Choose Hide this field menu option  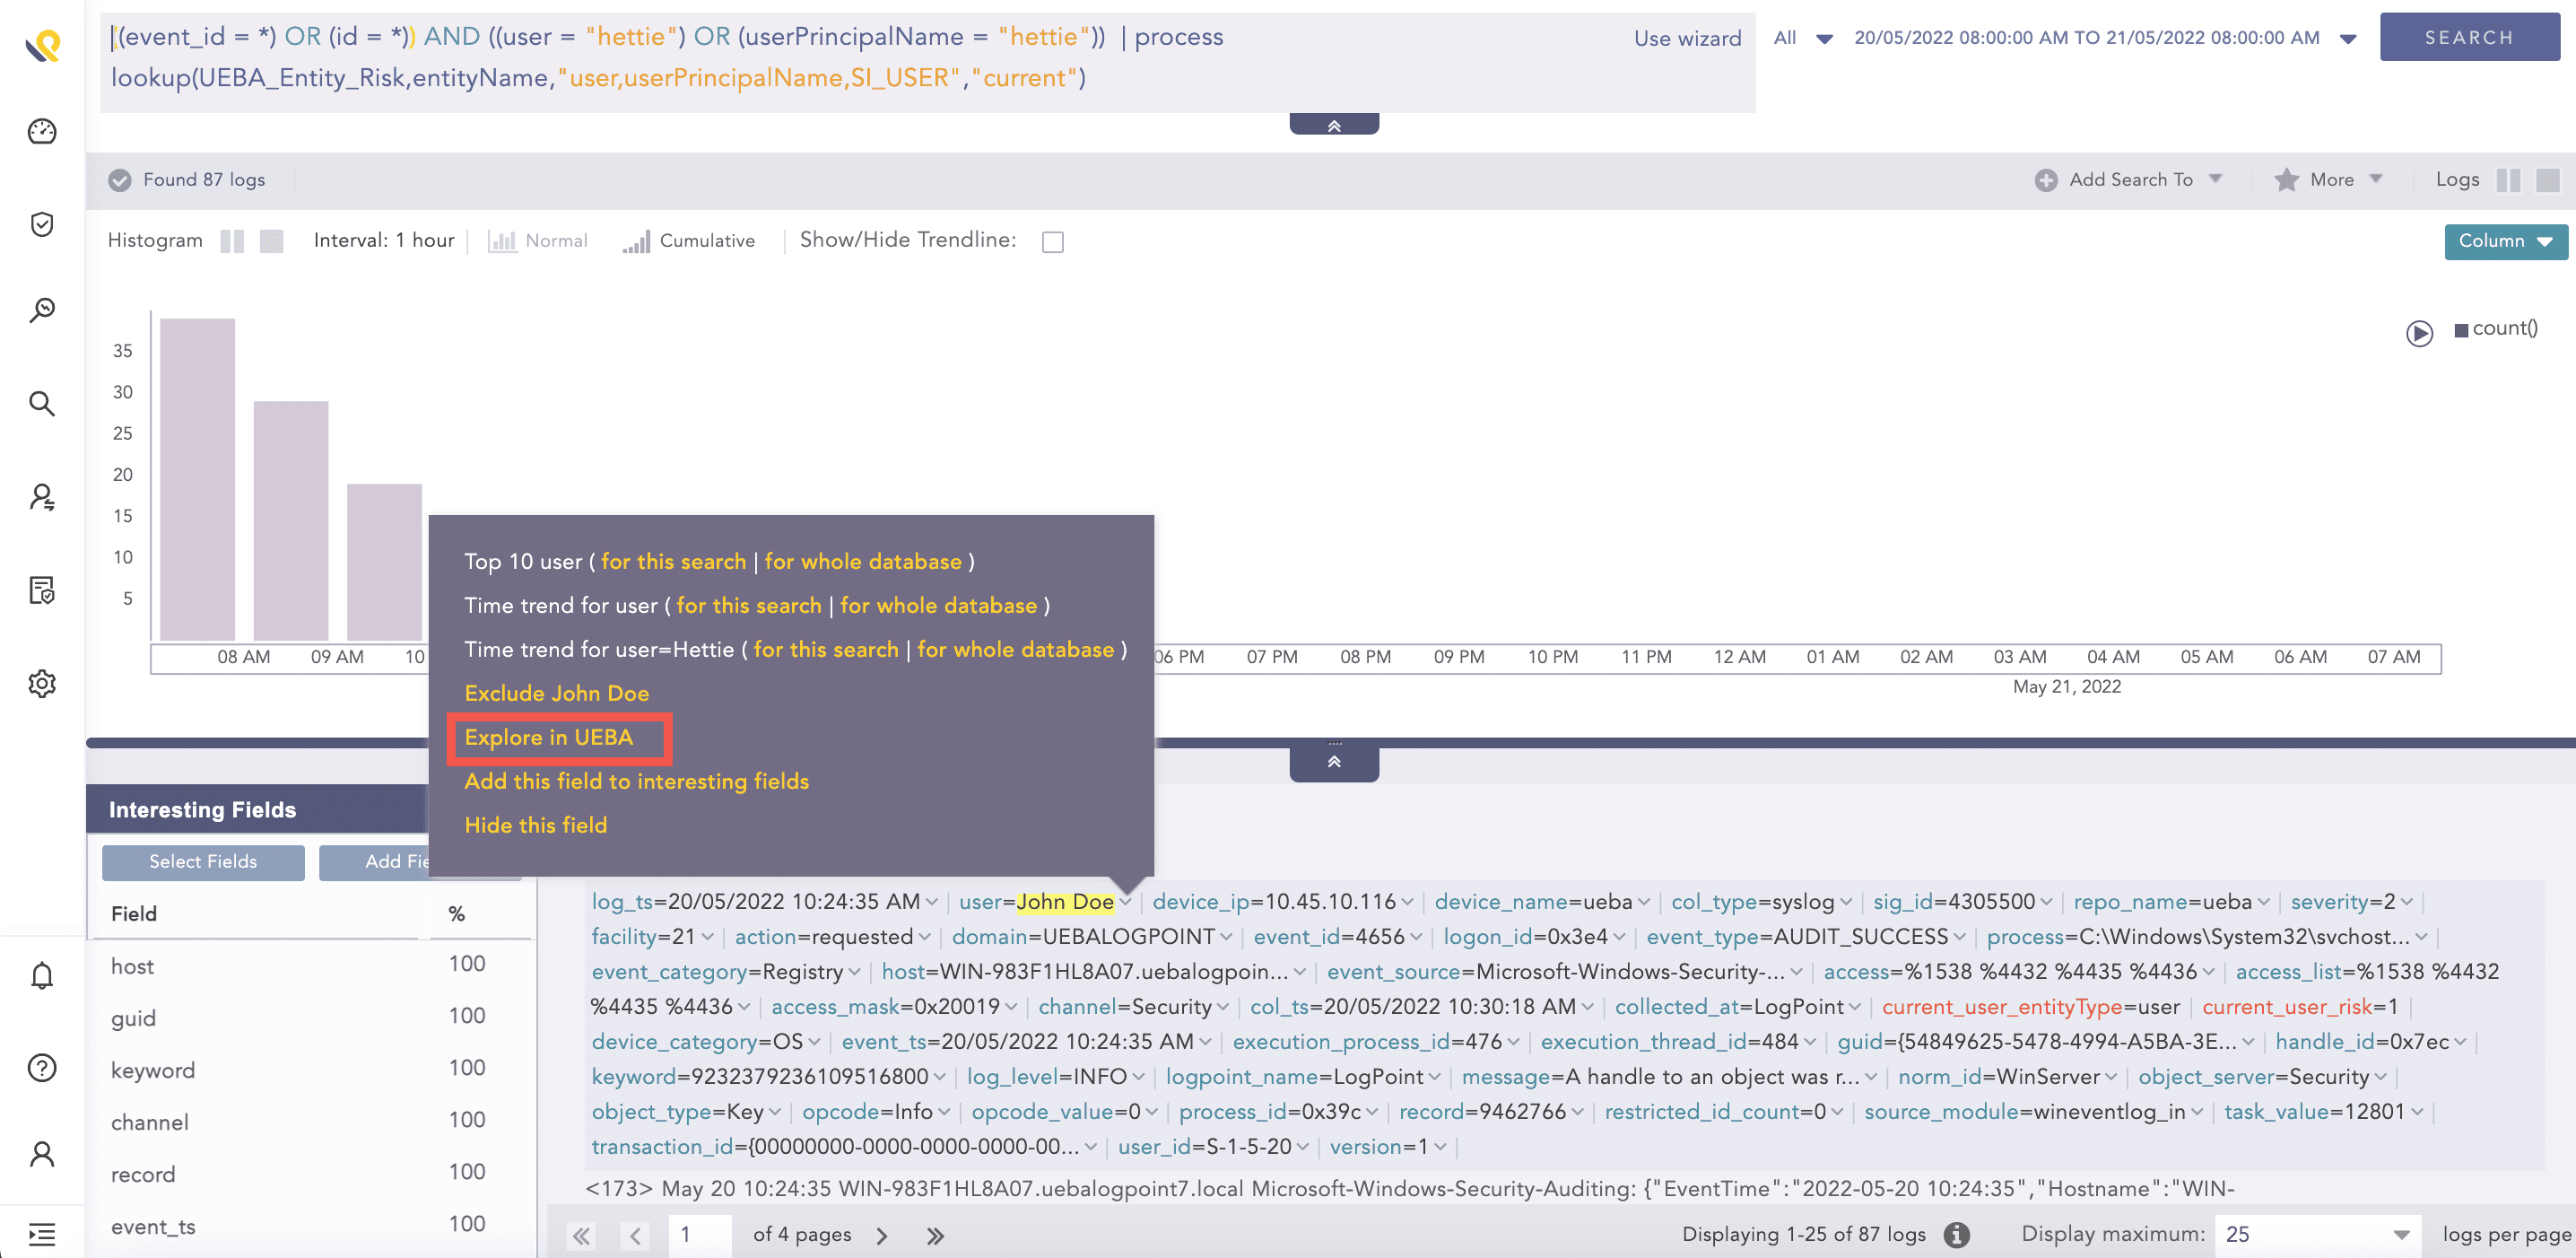point(536,824)
